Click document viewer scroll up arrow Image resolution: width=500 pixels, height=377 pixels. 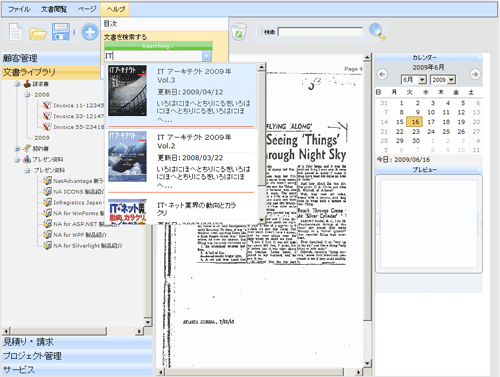click(367, 57)
